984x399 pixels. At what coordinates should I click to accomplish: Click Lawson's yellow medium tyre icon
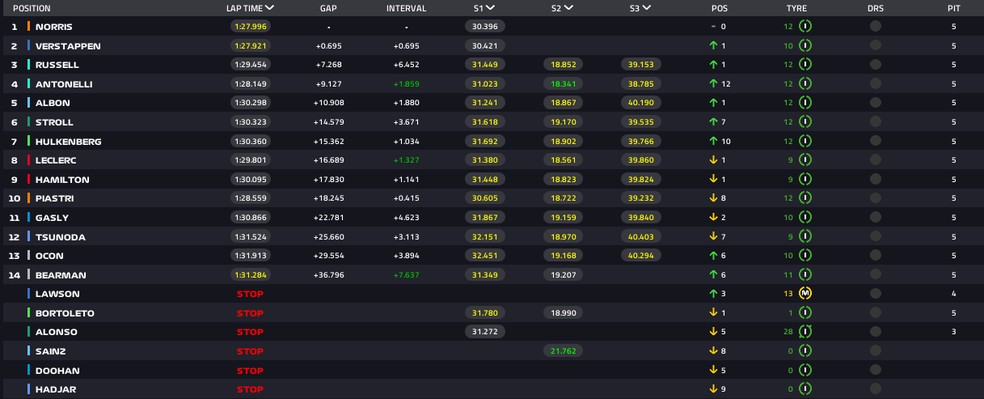coord(805,294)
